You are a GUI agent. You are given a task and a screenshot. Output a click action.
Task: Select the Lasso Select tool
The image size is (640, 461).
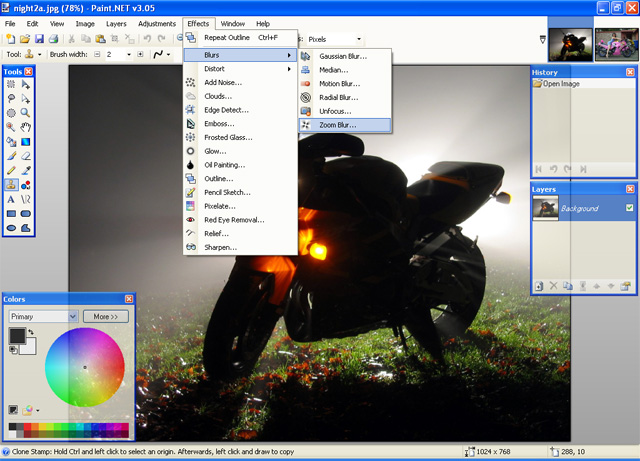11,98
